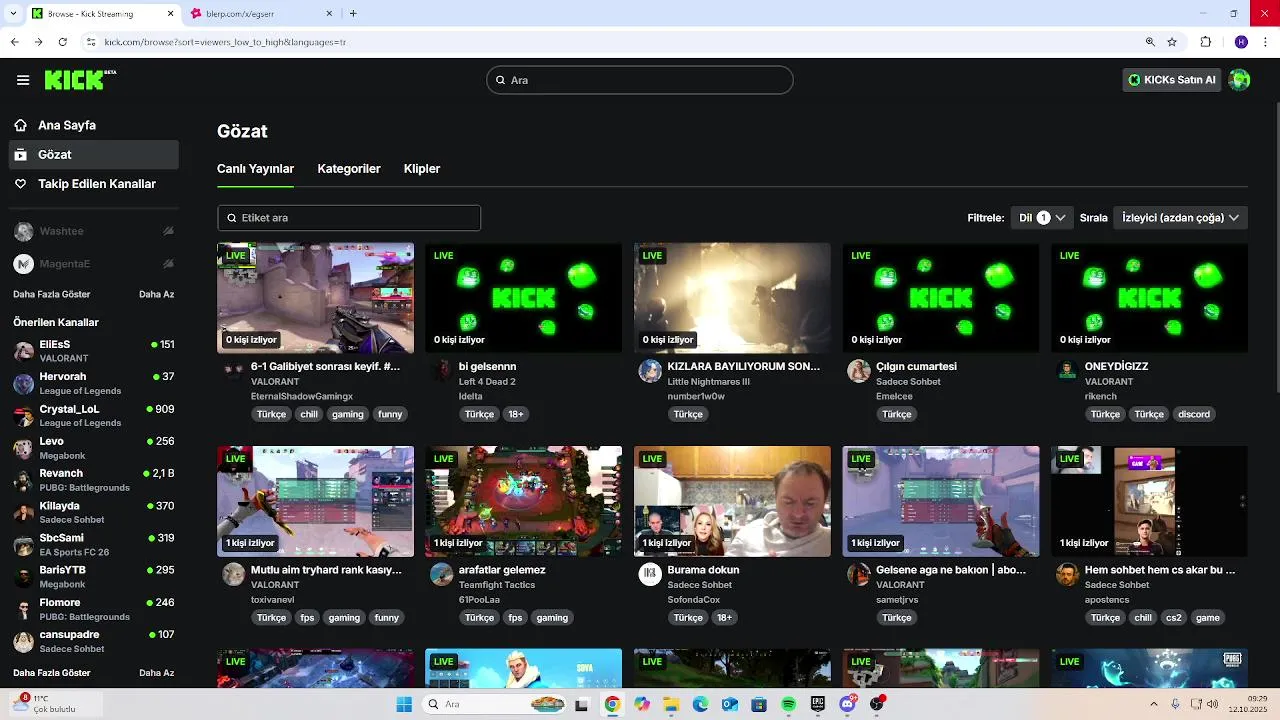Click SofondaCox avatar under Burama dokun
The height and width of the screenshot is (720, 1280).
pos(650,574)
